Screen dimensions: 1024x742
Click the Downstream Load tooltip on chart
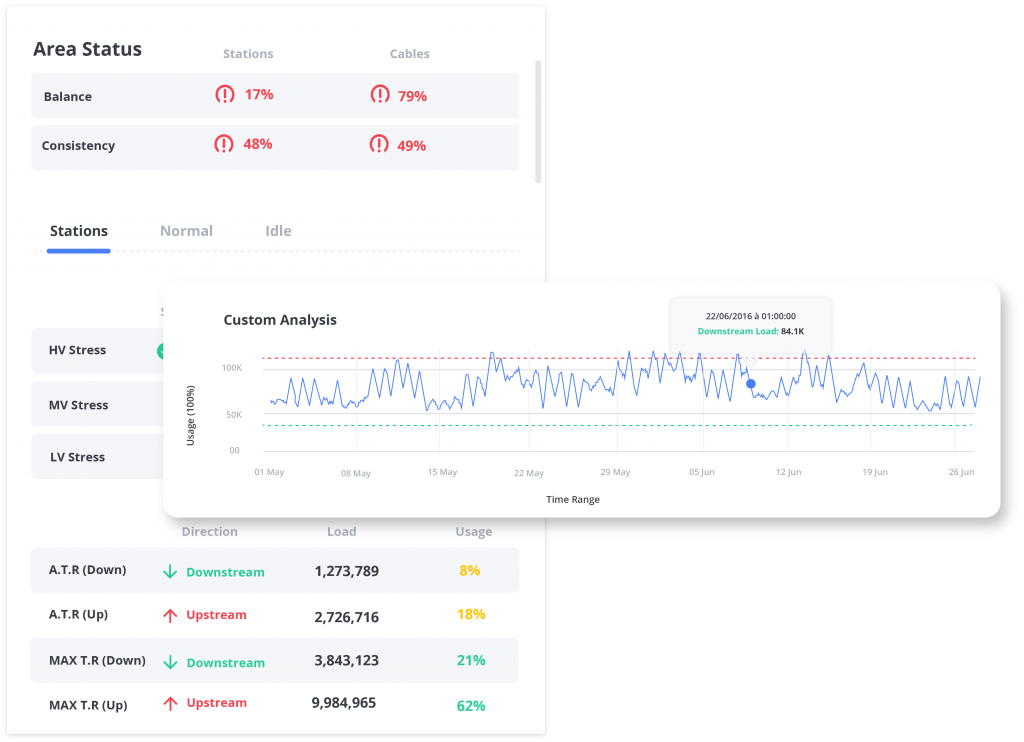(x=750, y=323)
